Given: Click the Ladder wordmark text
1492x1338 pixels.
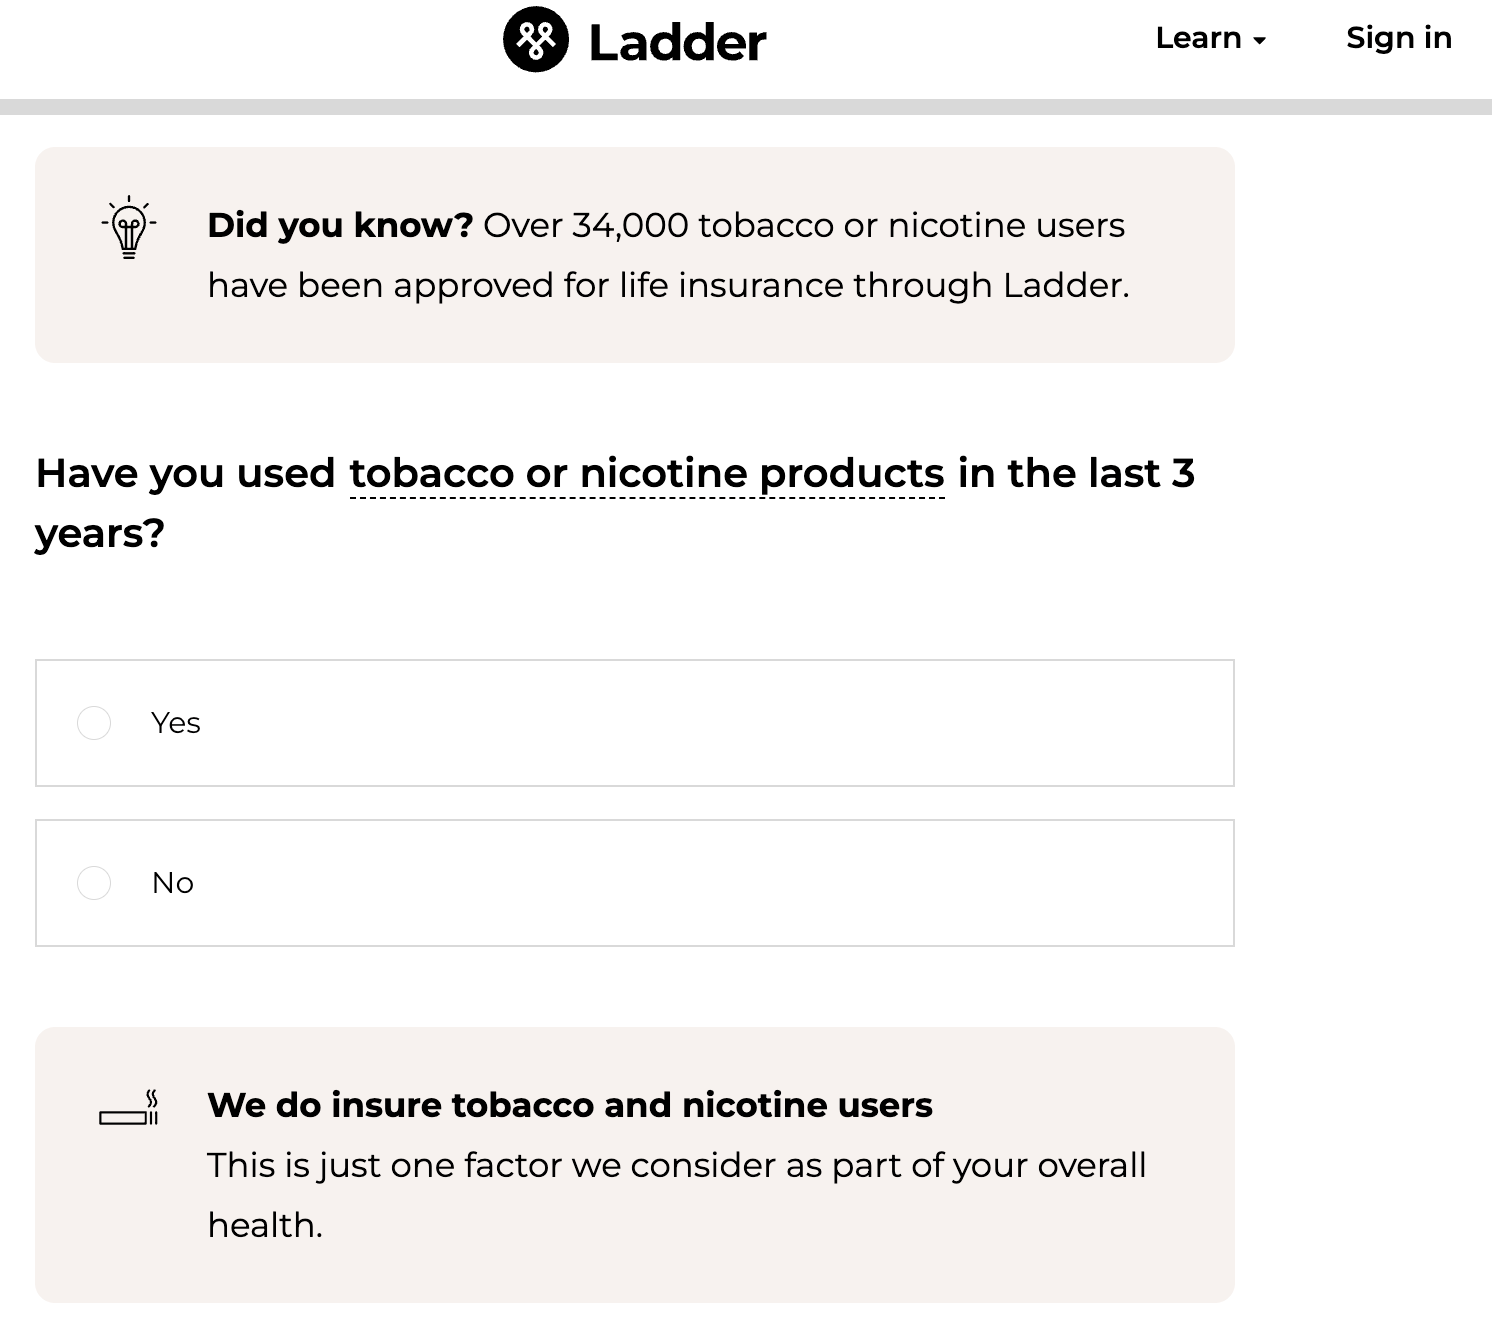Looking at the screenshot, I should coord(677,43).
